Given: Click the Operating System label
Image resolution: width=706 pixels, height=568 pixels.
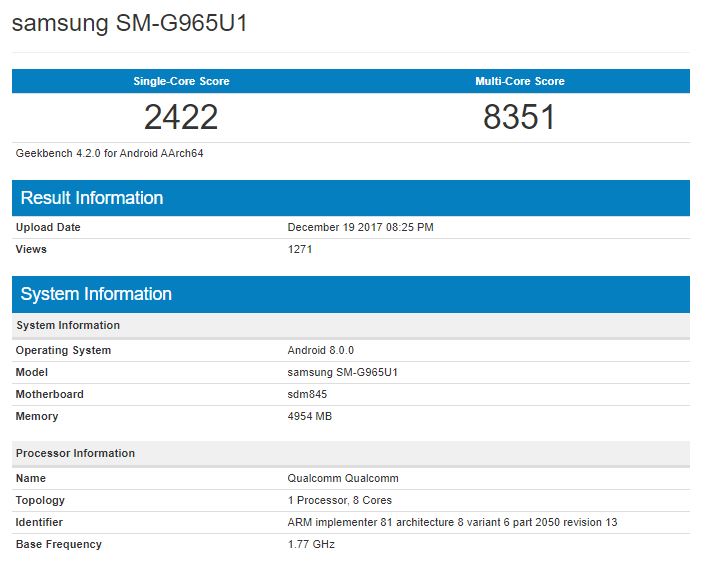Looking at the screenshot, I should click(63, 351).
